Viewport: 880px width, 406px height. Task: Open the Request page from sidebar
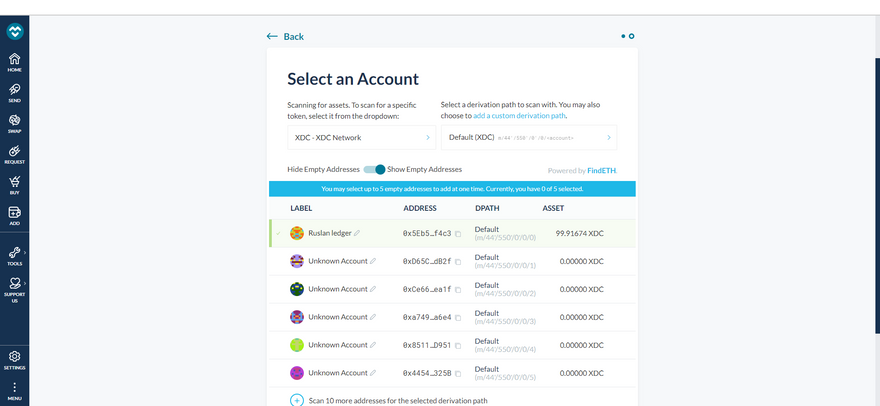pyautogui.click(x=14, y=154)
